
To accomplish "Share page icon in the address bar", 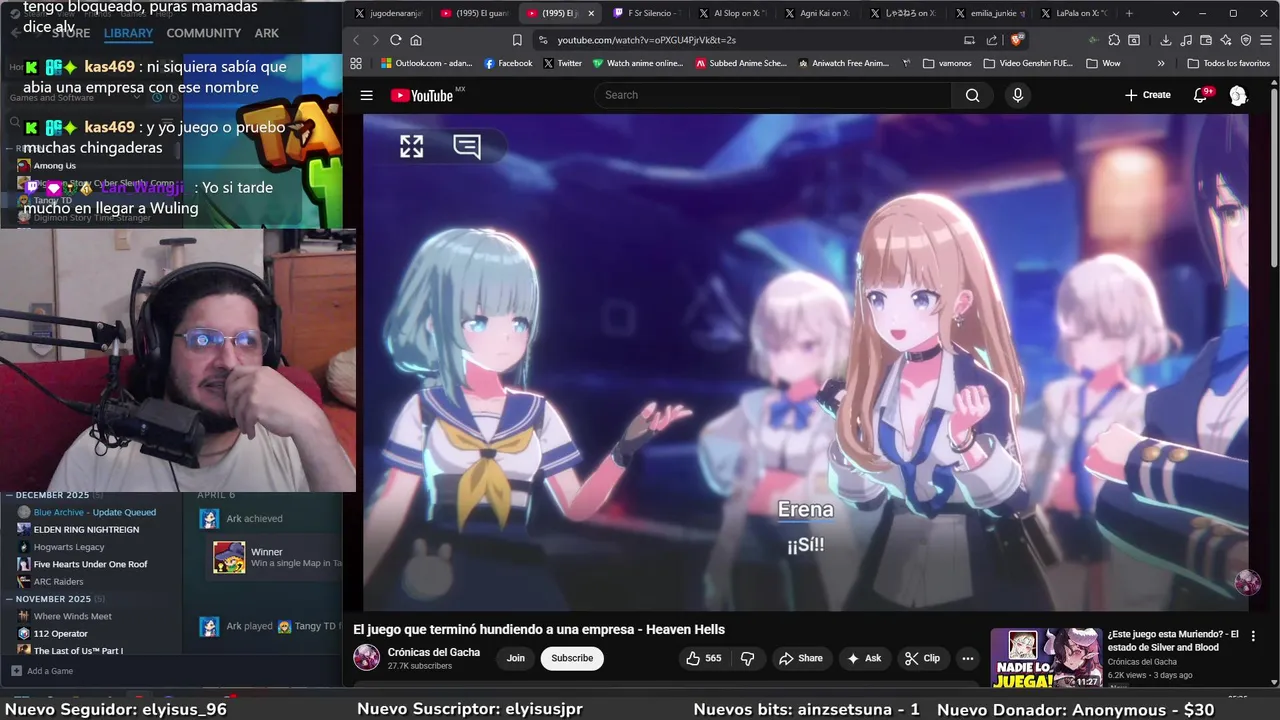I will pos(992,40).
